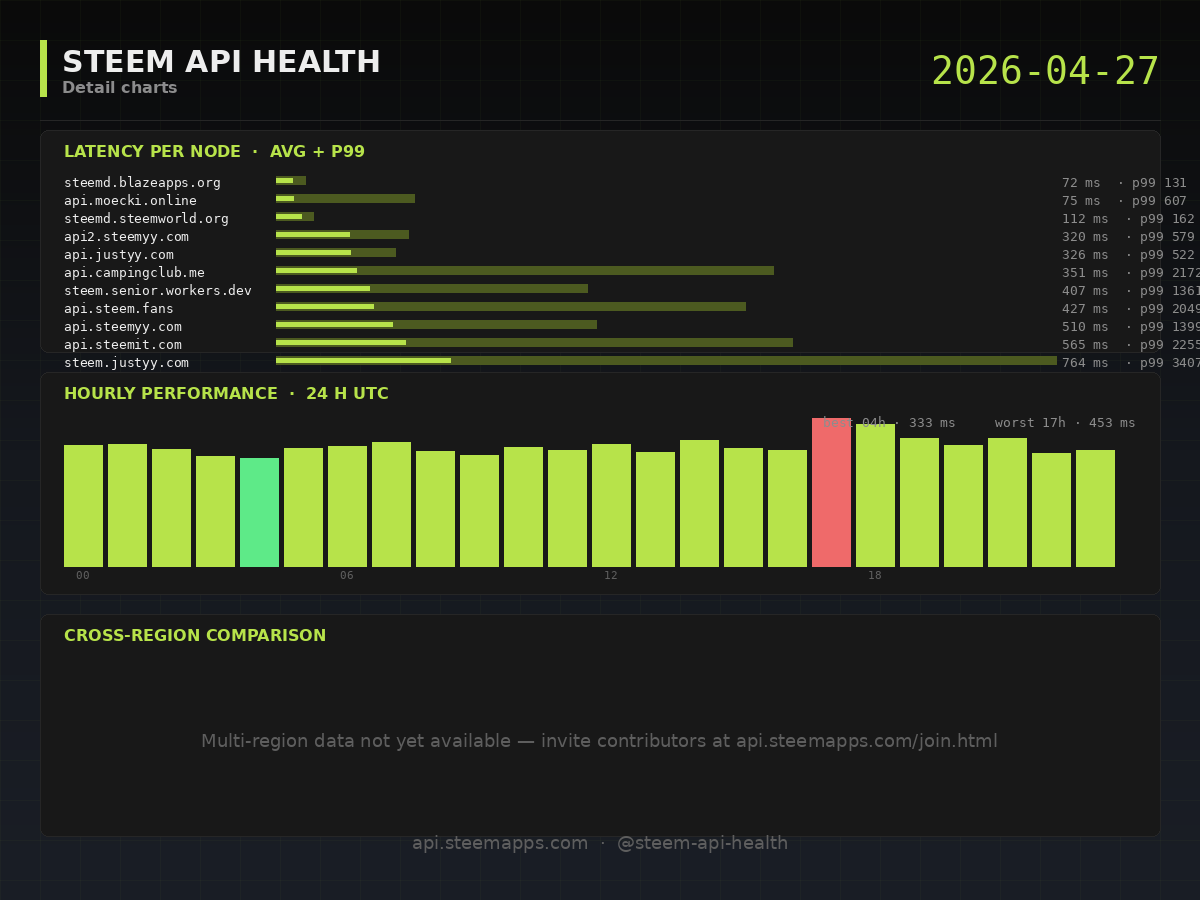Click the STEEM API HEALTH title
The height and width of the screenshot is (900, 1200).
click(x=221, y=63)
